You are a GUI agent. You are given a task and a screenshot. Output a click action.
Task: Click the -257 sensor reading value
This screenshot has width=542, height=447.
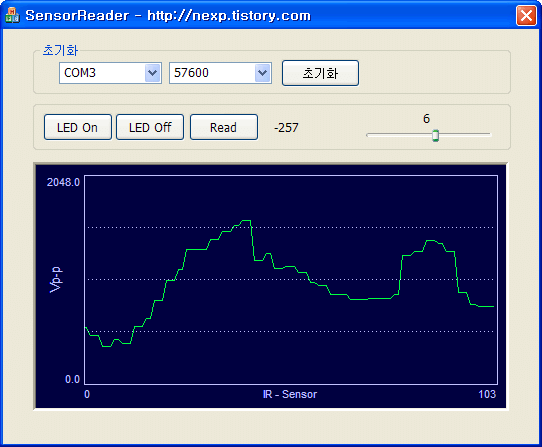(286, 128)
